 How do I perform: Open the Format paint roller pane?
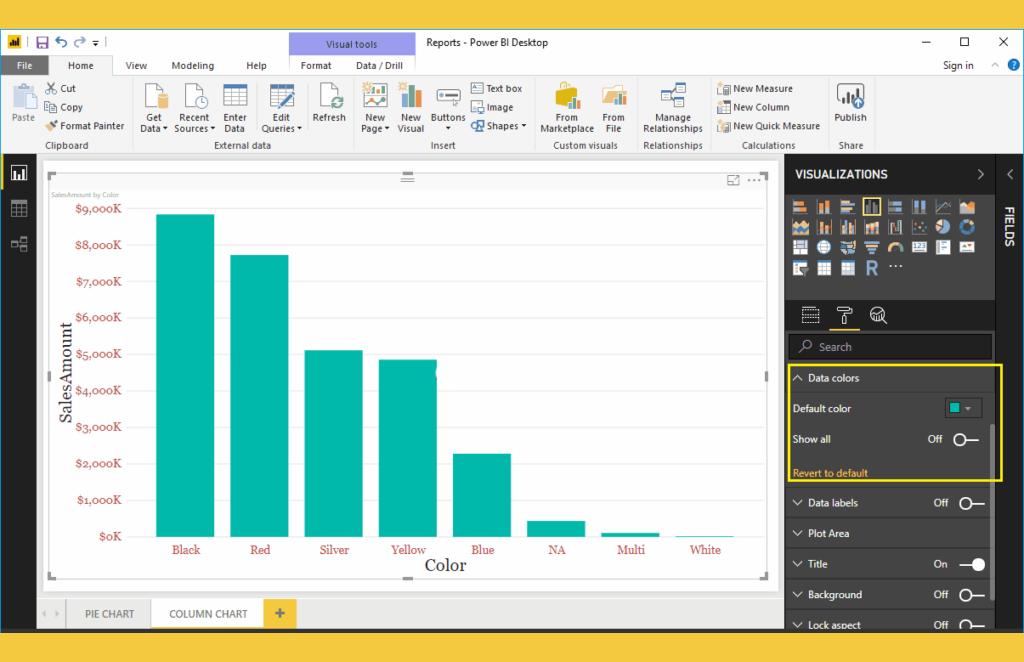pyautogui.click(x=844, y=316)
